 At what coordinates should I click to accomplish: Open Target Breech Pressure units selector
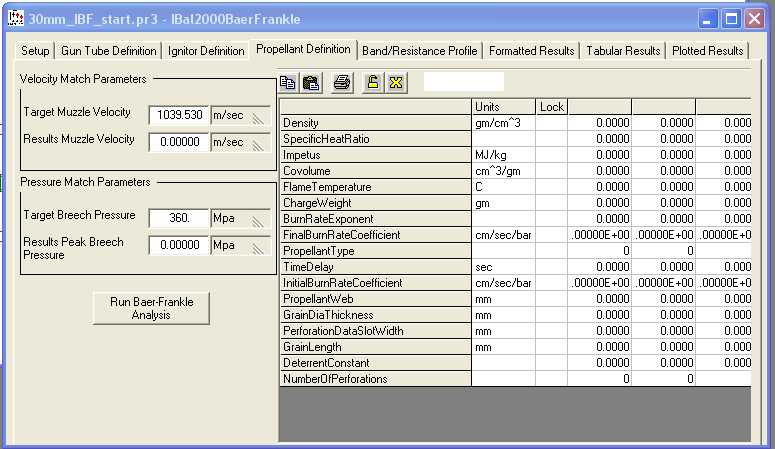click(x=240, y=217)
